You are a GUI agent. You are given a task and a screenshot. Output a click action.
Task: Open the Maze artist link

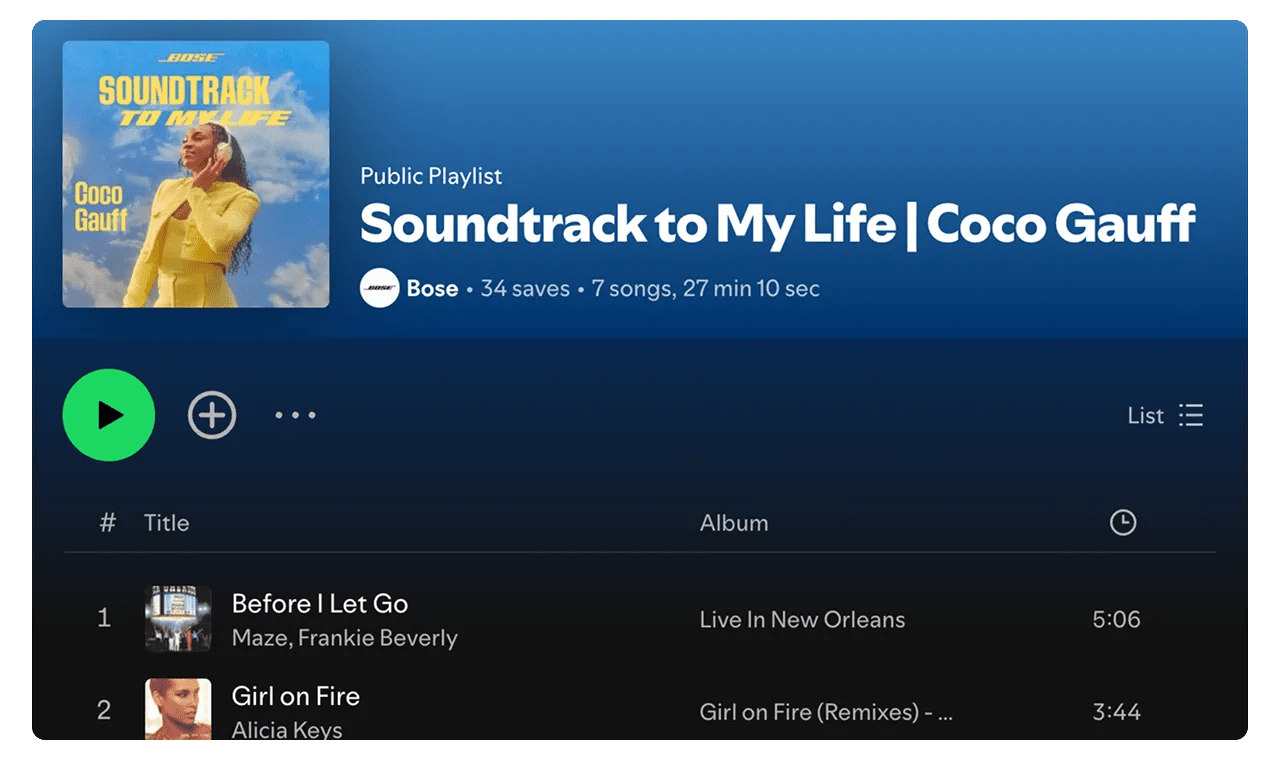click(258, 638)
